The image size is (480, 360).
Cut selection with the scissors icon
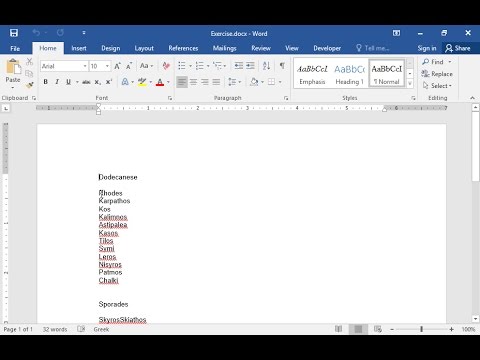point(30,62)
